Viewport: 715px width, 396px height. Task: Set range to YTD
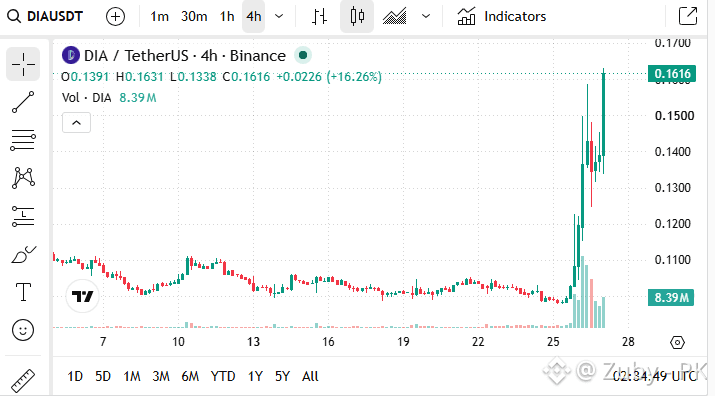point(223,376)
